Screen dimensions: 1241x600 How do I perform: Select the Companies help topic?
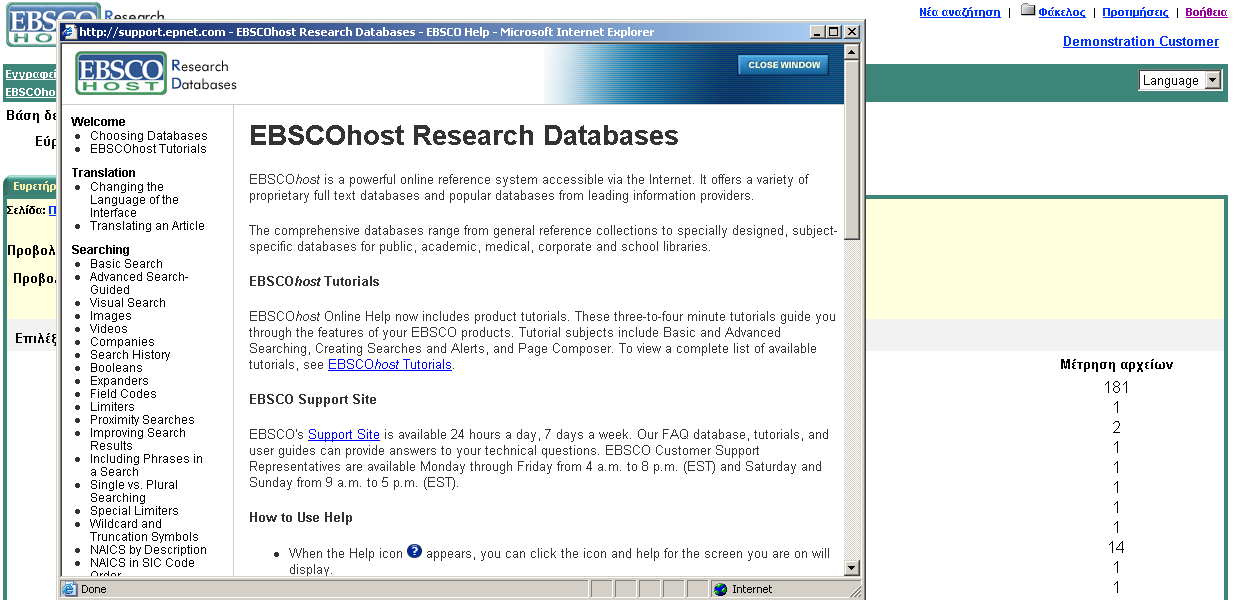pyautogui.click(x=122, y=342)
